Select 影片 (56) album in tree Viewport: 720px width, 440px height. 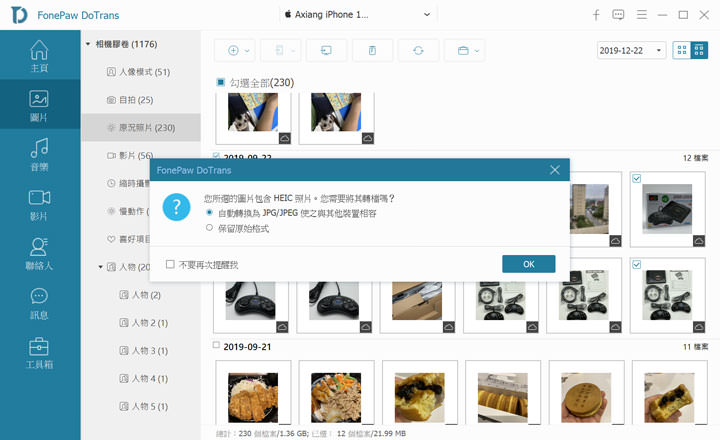[130, 156]
